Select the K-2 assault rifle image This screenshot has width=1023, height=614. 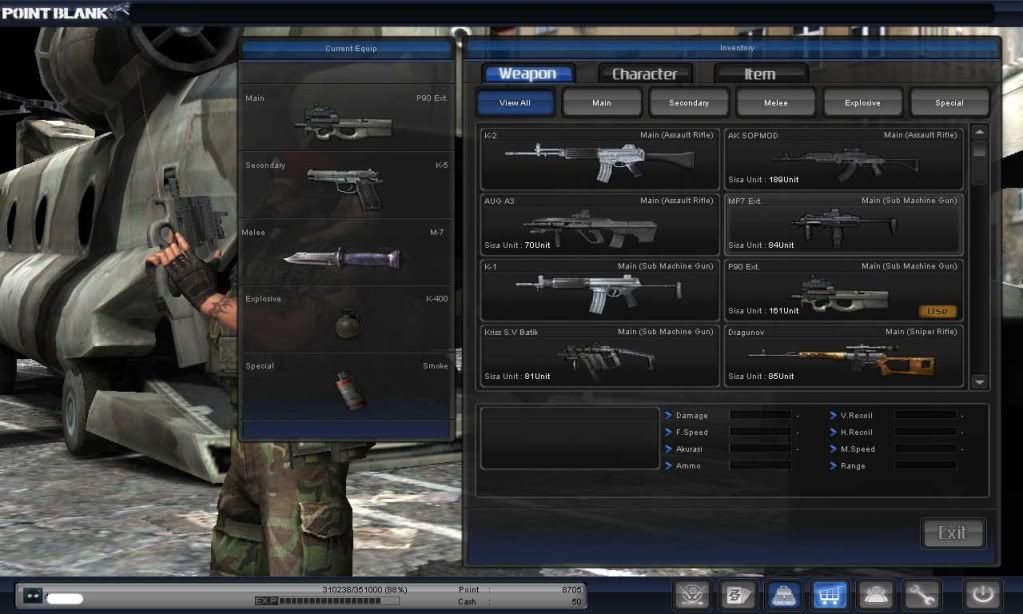click(x=599, y=161)
